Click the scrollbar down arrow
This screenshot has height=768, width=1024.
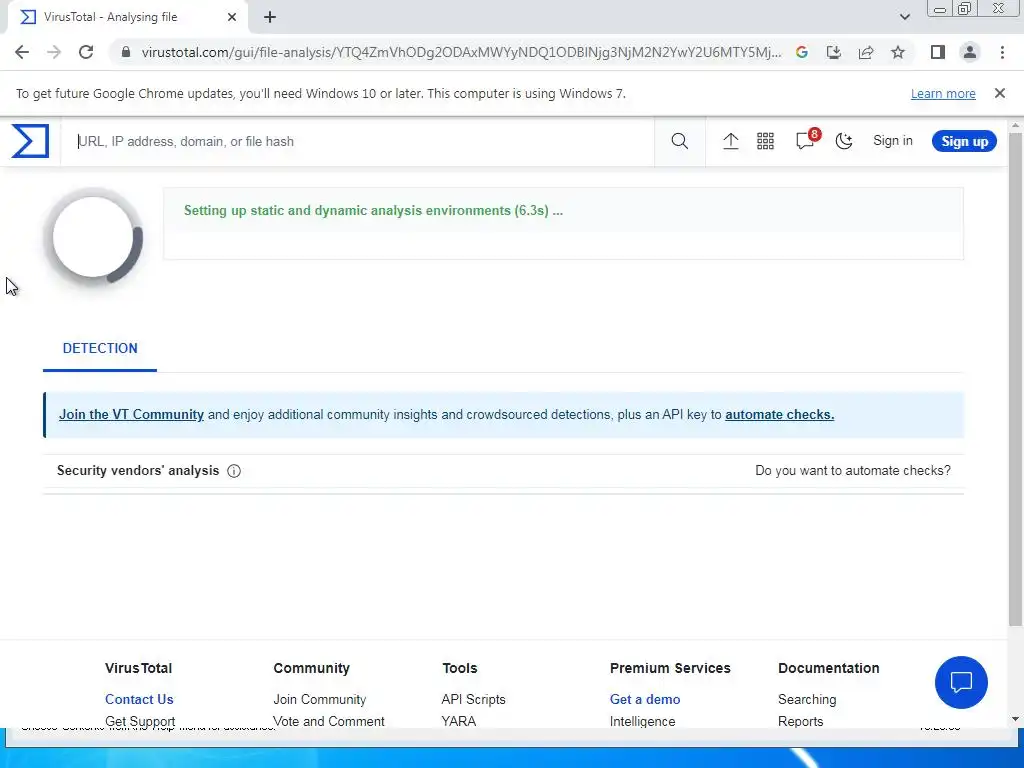point(1015,720)
